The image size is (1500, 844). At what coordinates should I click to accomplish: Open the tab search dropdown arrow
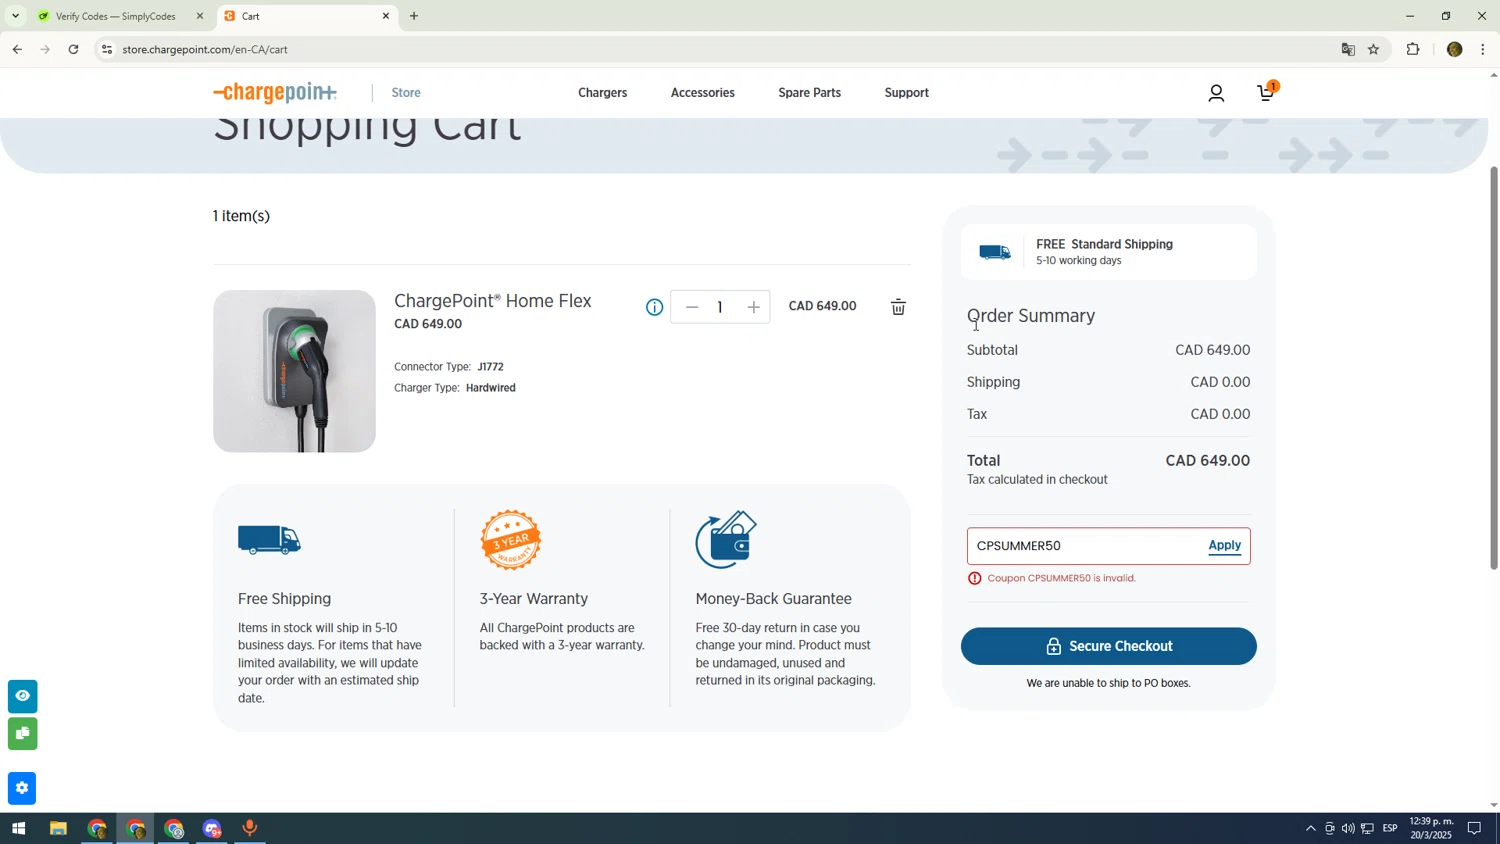(15, 16)
